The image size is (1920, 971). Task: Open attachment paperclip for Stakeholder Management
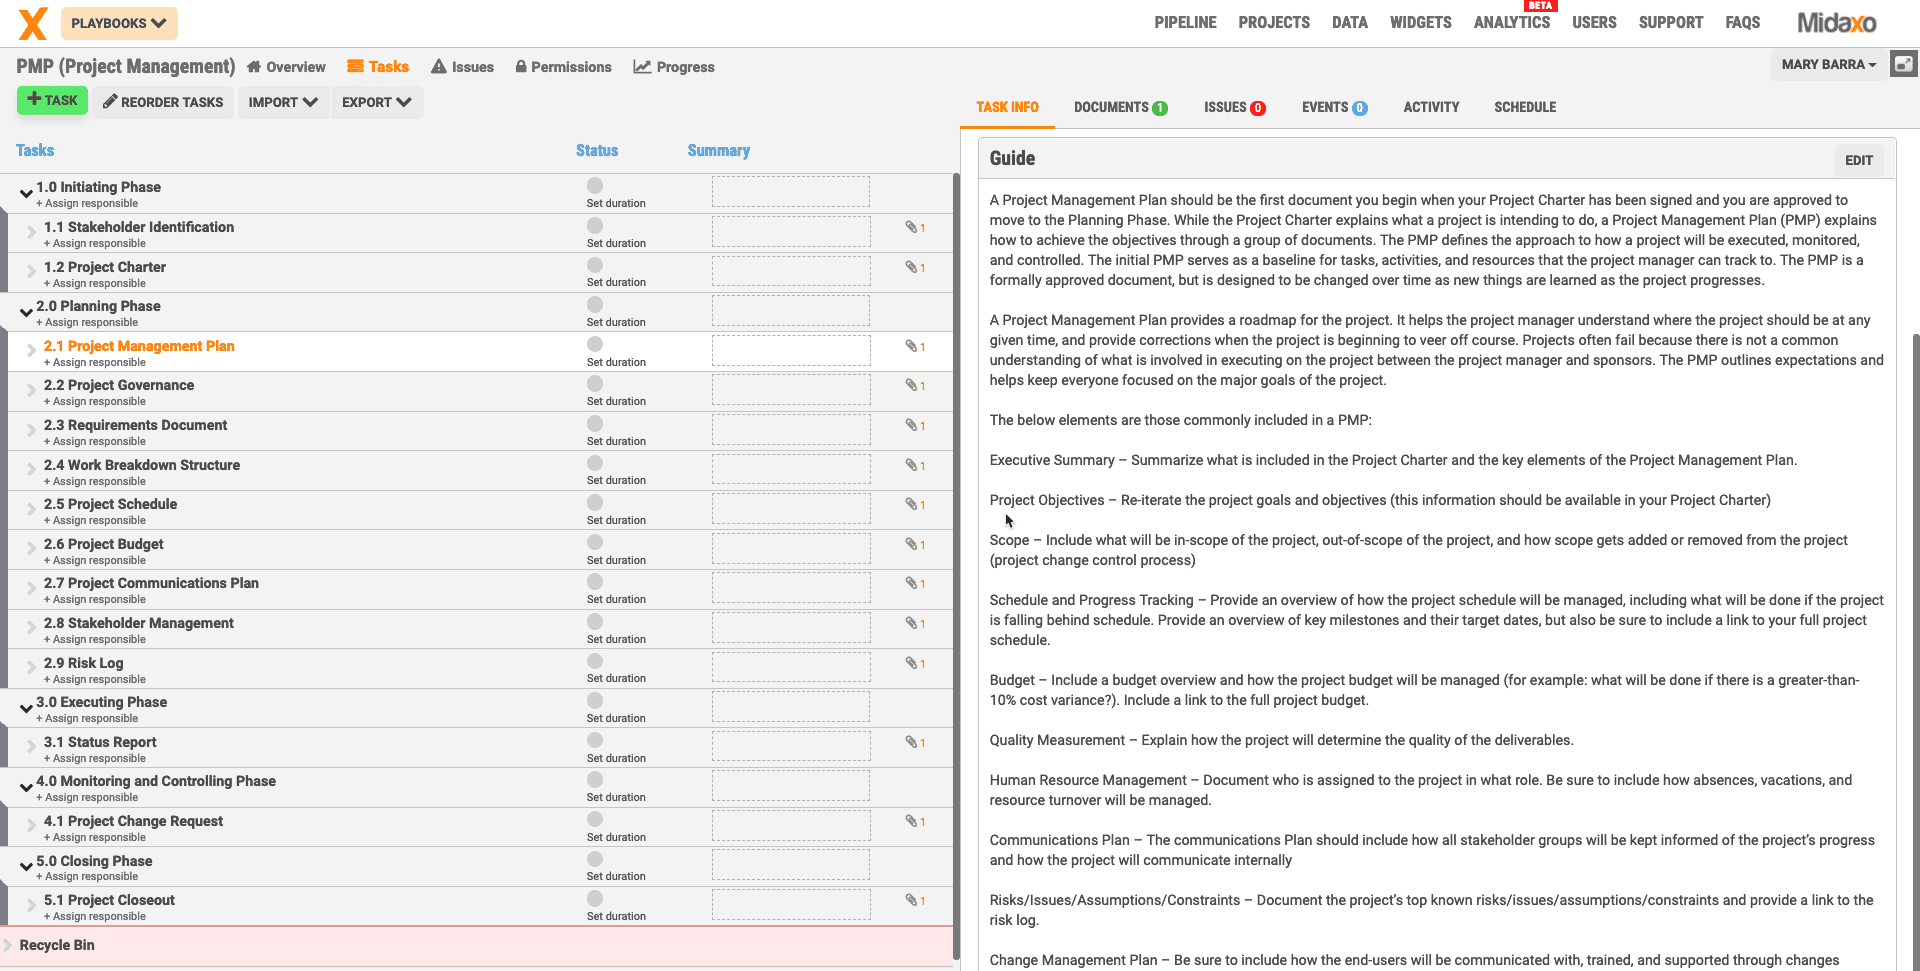[x=912, y=623]
